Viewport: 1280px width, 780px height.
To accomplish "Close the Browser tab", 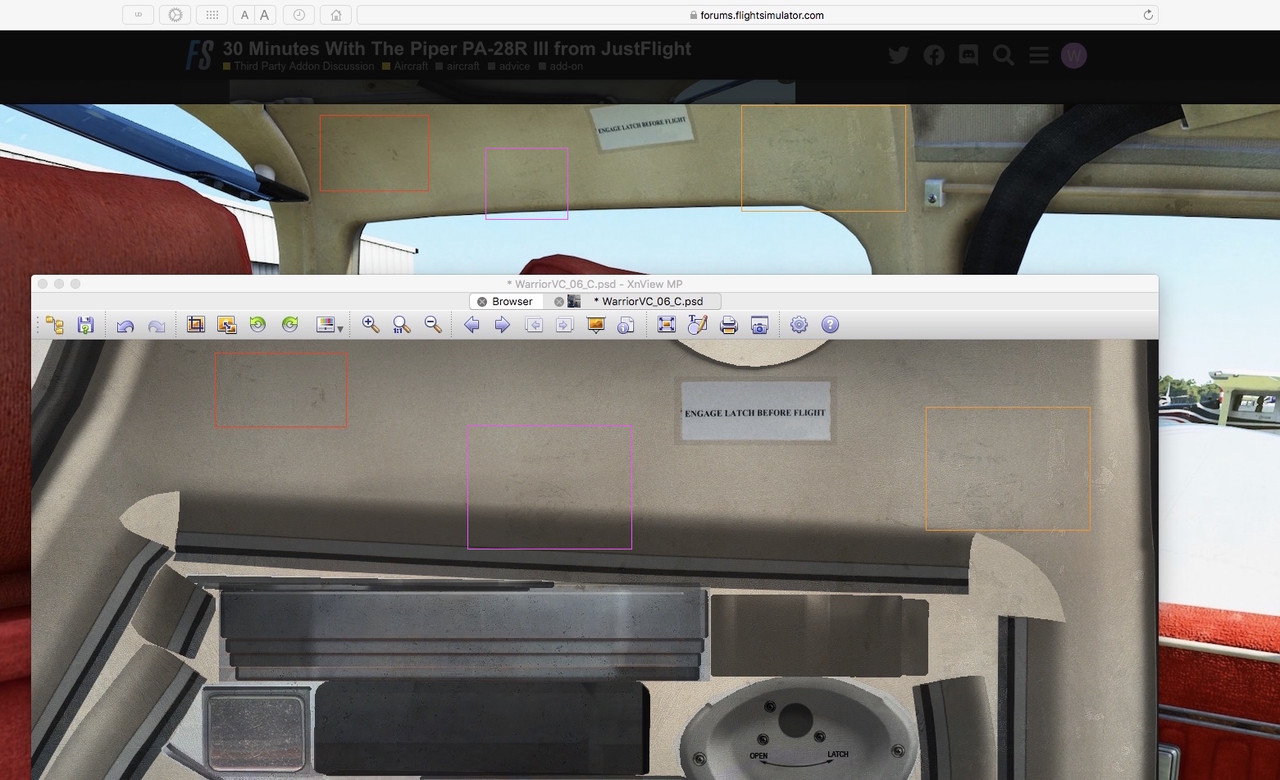I will [482, 301].
